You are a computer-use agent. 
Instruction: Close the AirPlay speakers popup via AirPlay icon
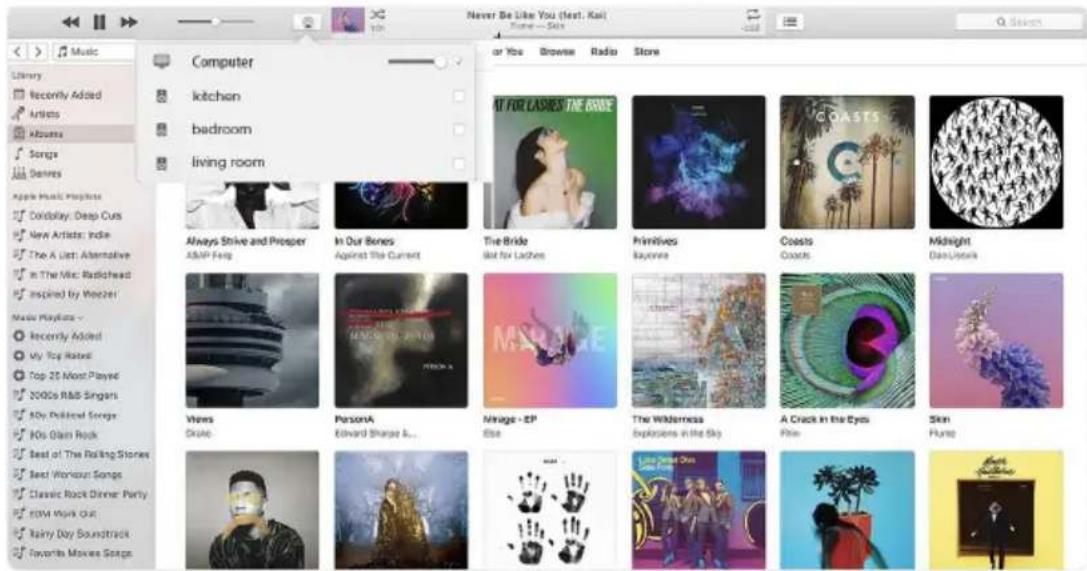tap(308, 22)
